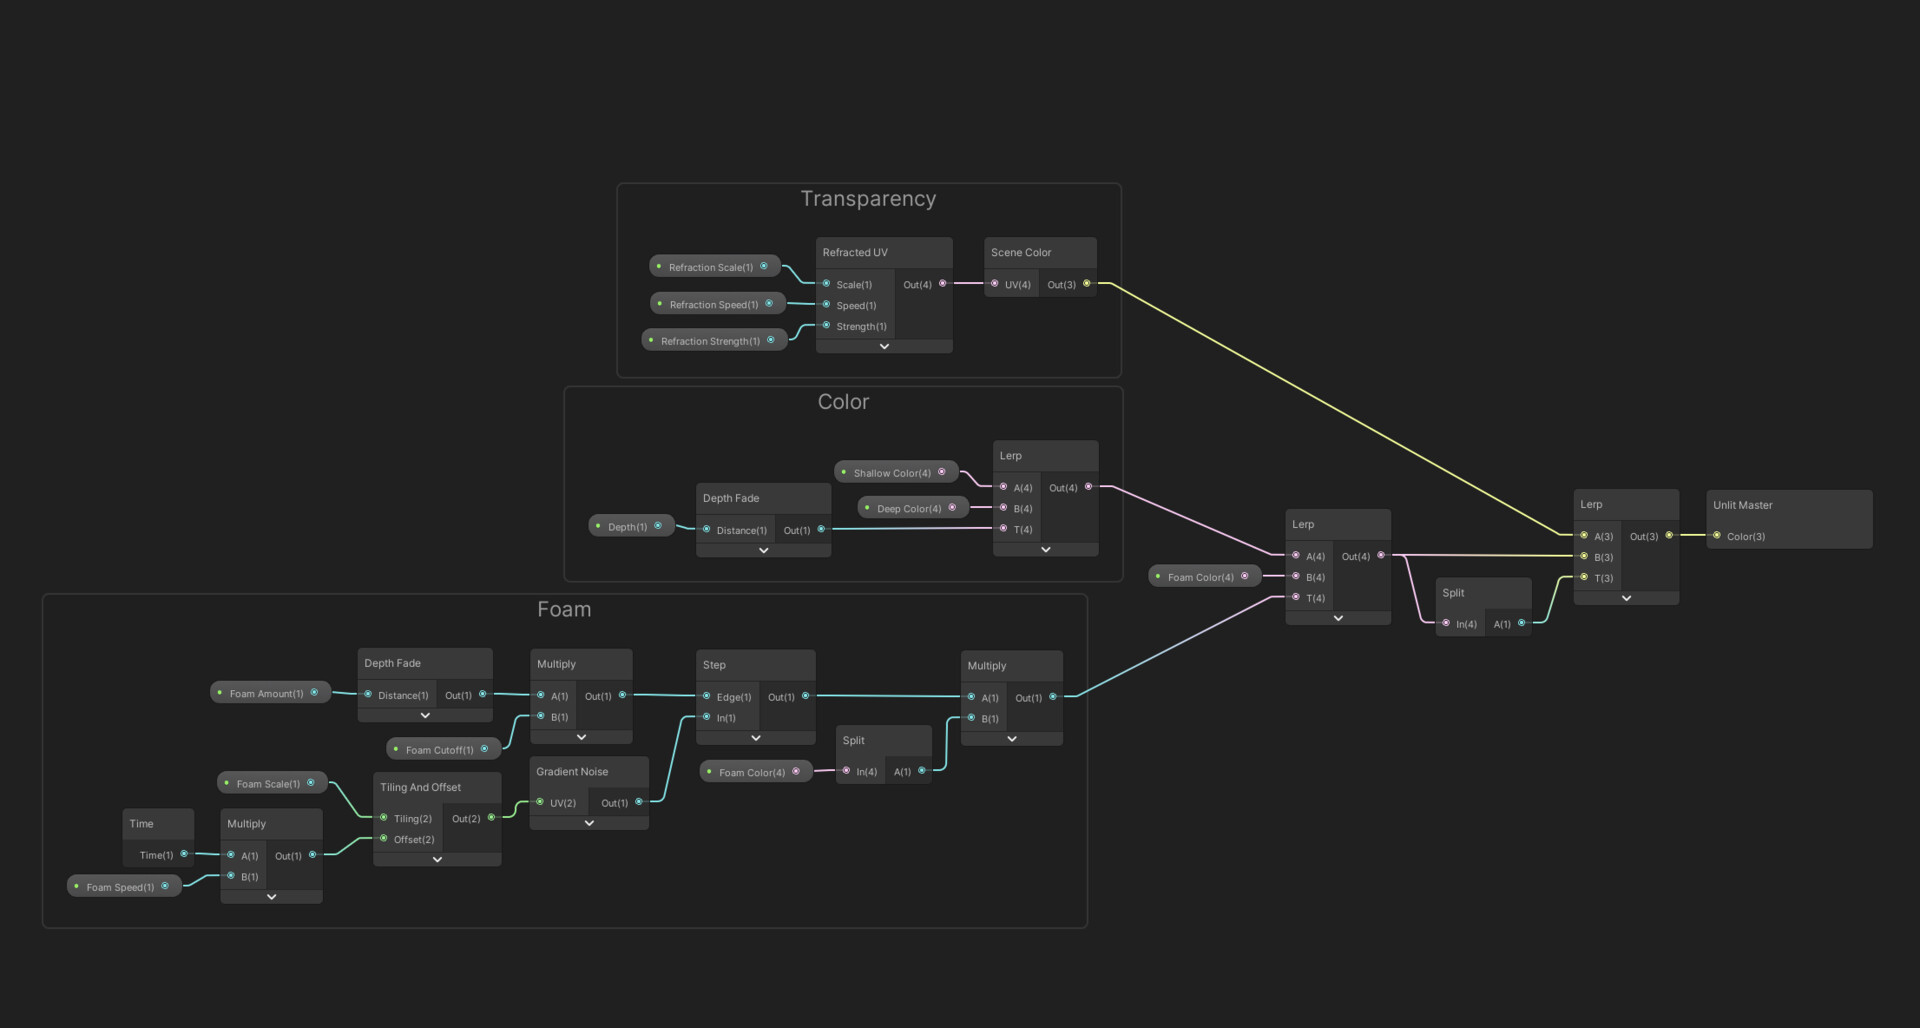The height and width of the screenshot is (1028, 1920).
Task: Click the A(1) output port on right Split node
Action: click(1522, 623)
